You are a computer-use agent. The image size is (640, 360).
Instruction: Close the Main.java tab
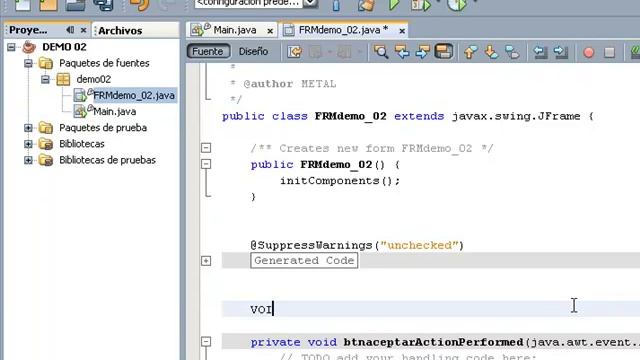click(x=270, y=31)
